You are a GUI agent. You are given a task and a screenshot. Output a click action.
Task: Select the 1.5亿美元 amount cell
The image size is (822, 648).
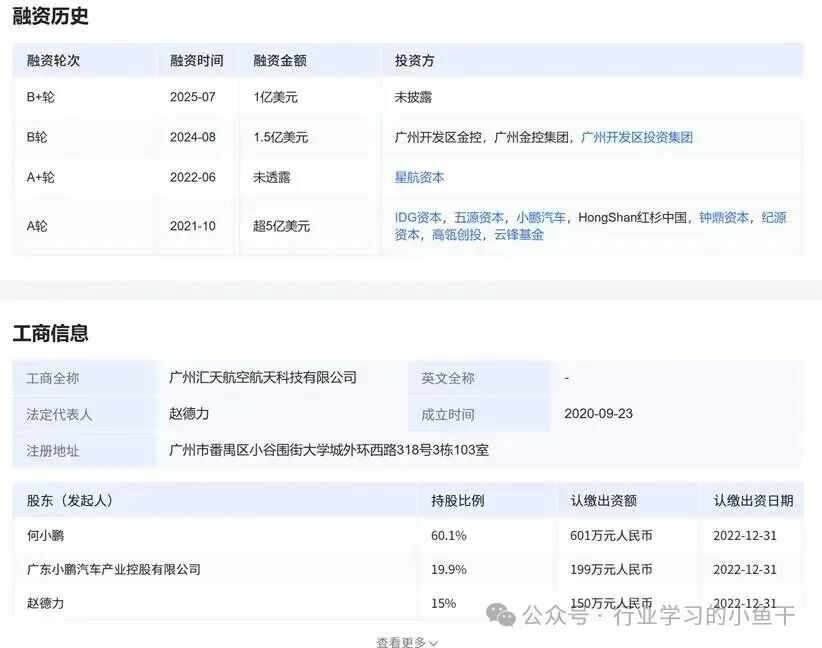click(x=280, y=137)
